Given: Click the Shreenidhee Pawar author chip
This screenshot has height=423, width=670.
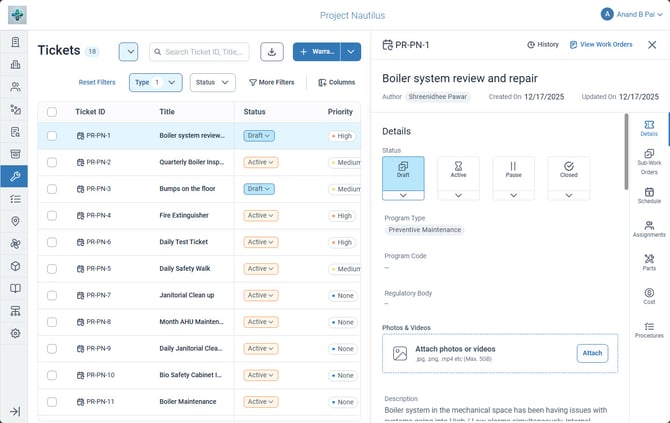Looking at the screenshot, I should coord(438,97).
